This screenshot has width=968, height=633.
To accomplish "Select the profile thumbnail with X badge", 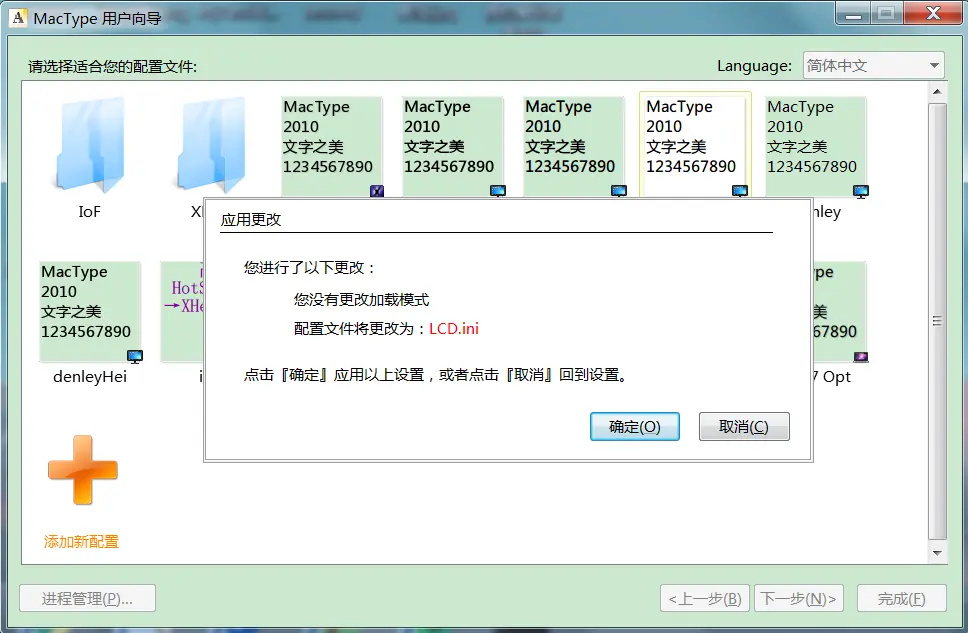I will tap(332, 146).
